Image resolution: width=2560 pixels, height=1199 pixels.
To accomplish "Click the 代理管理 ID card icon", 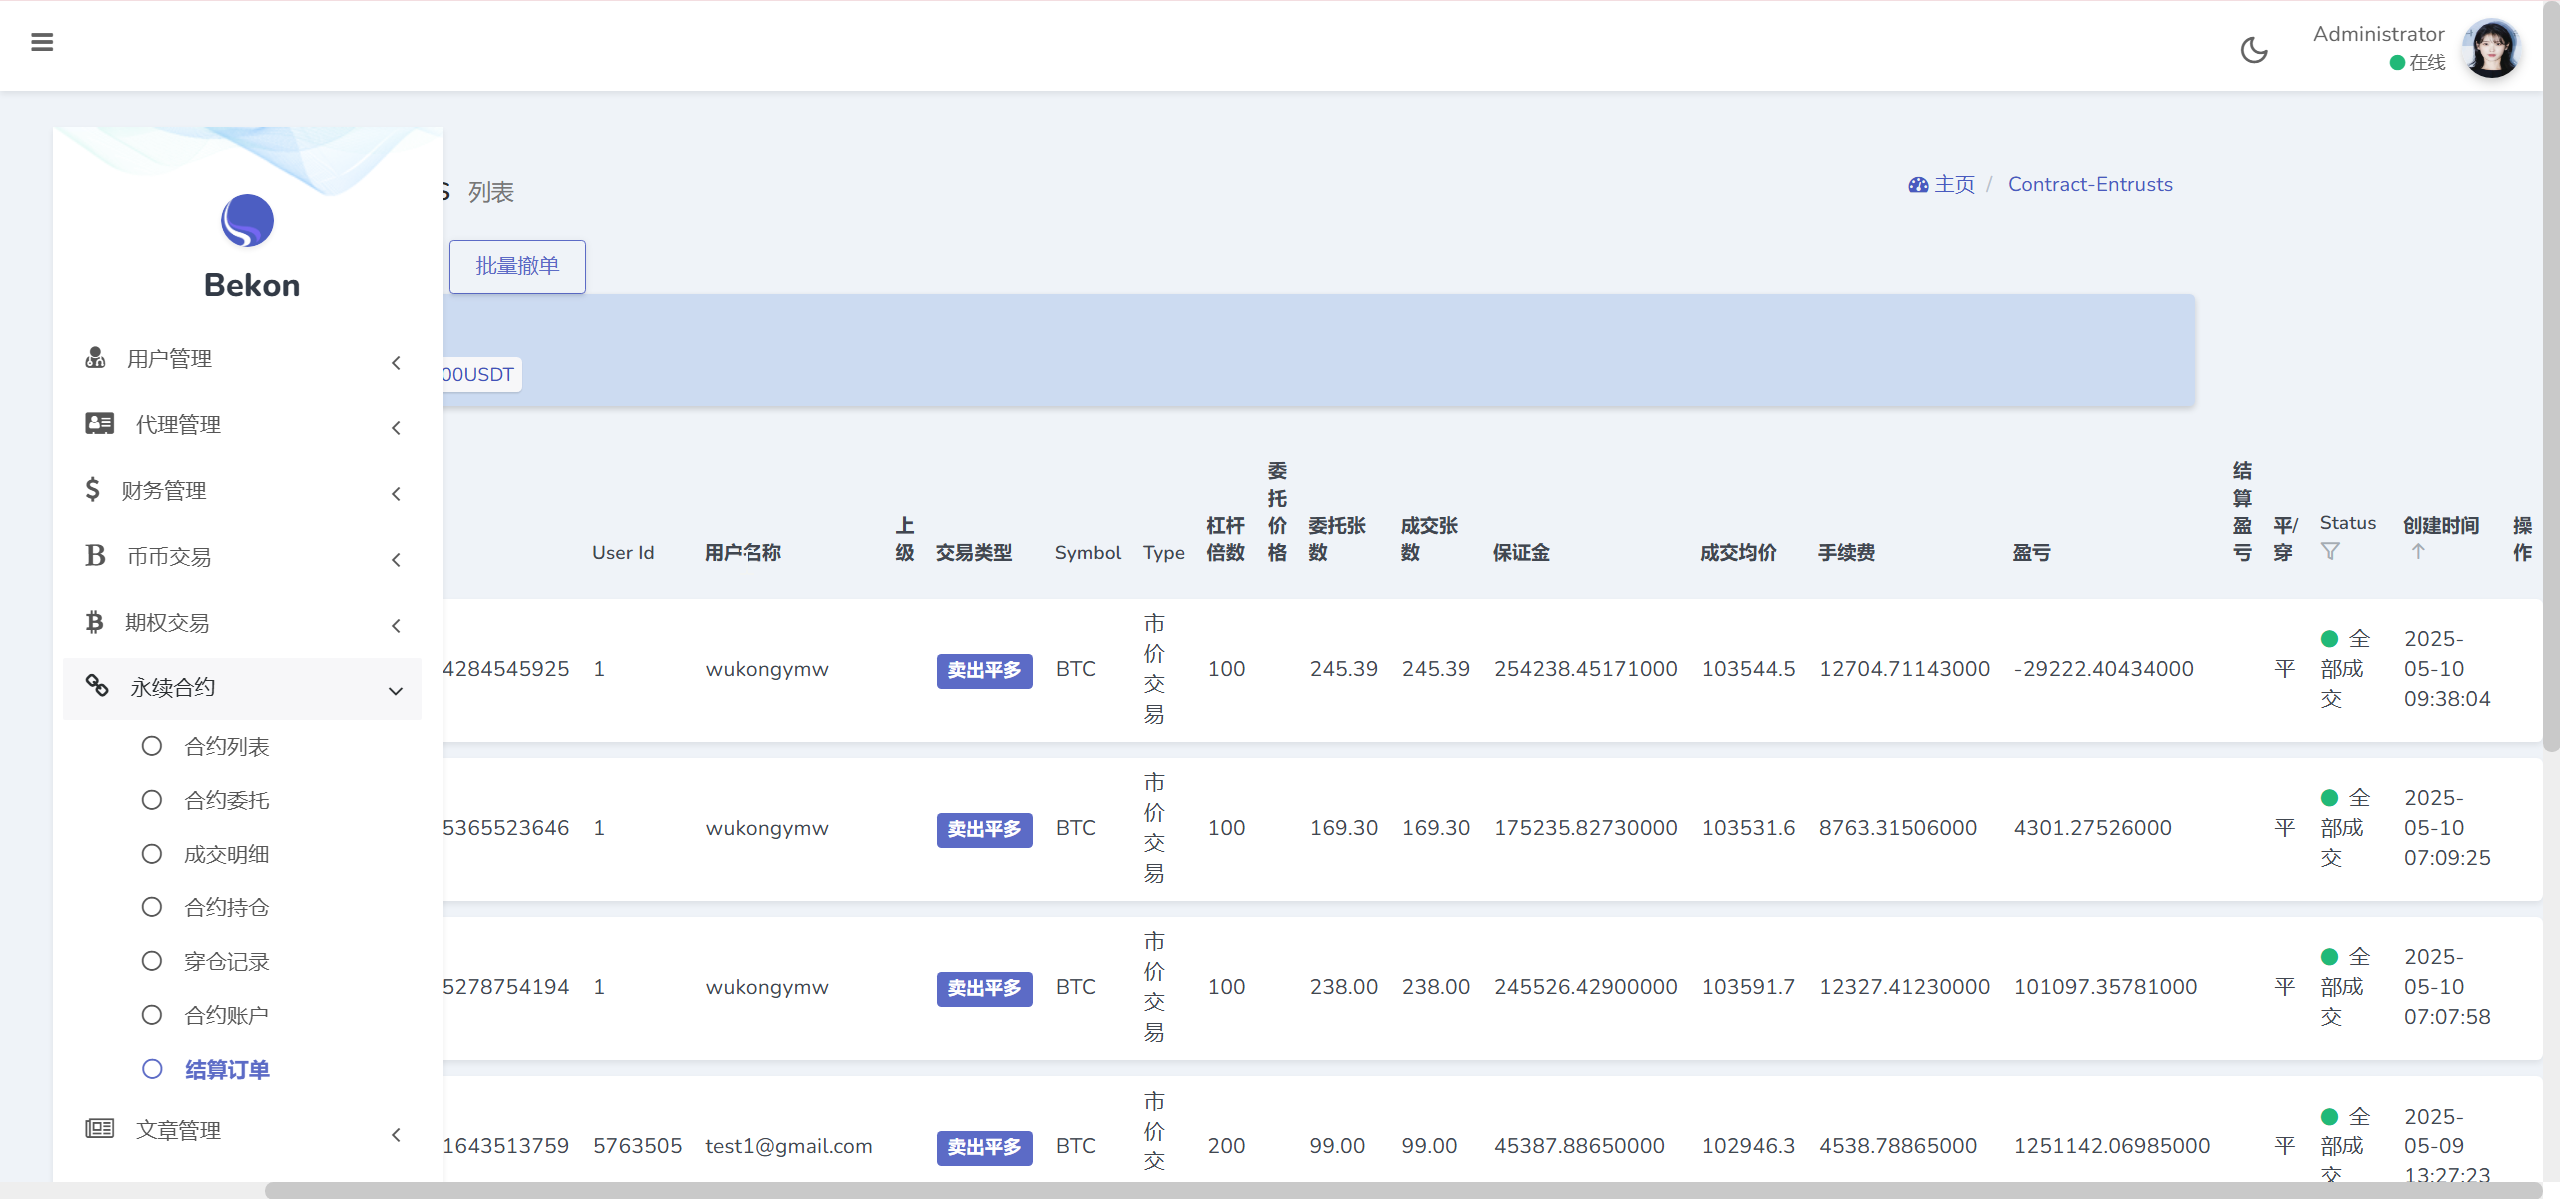I will [99, 424].
